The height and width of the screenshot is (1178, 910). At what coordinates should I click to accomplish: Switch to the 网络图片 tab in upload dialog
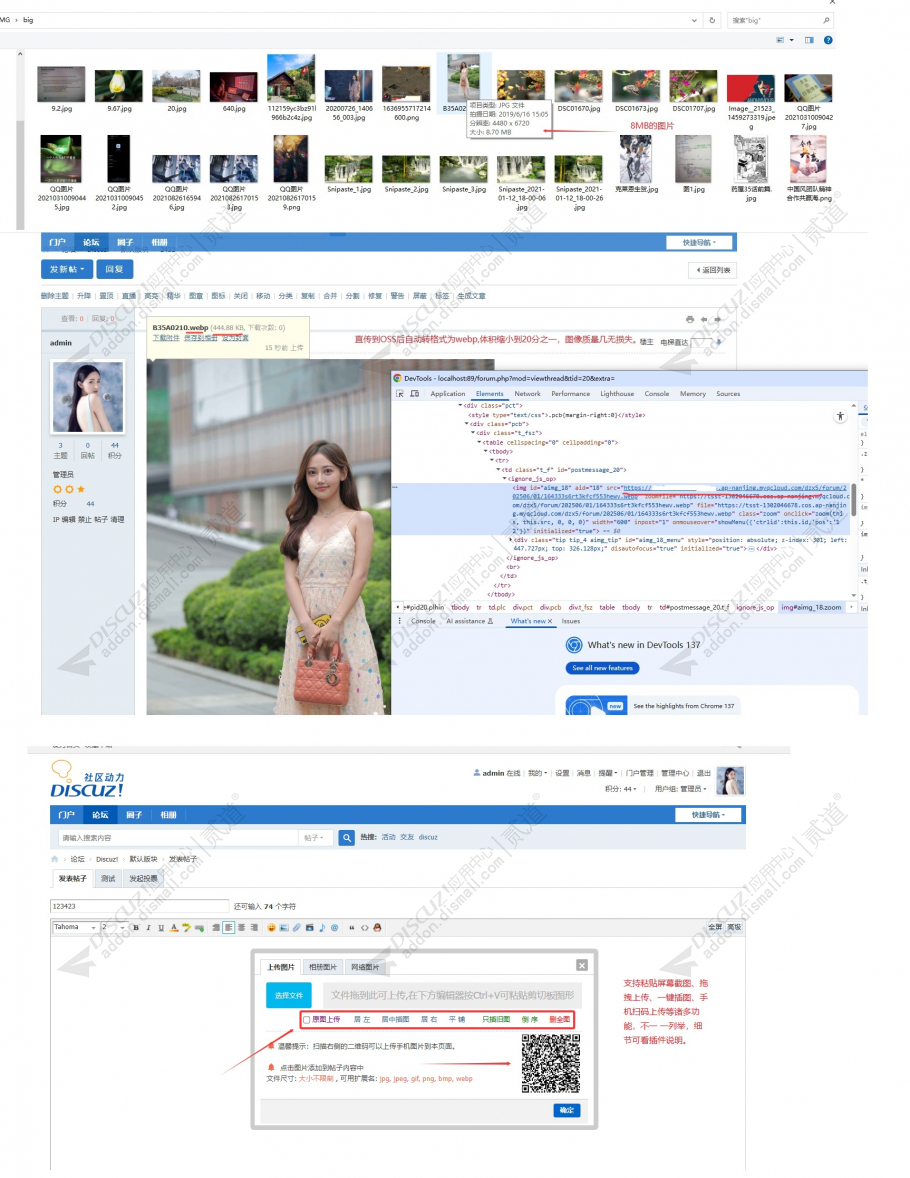[364, 967]
